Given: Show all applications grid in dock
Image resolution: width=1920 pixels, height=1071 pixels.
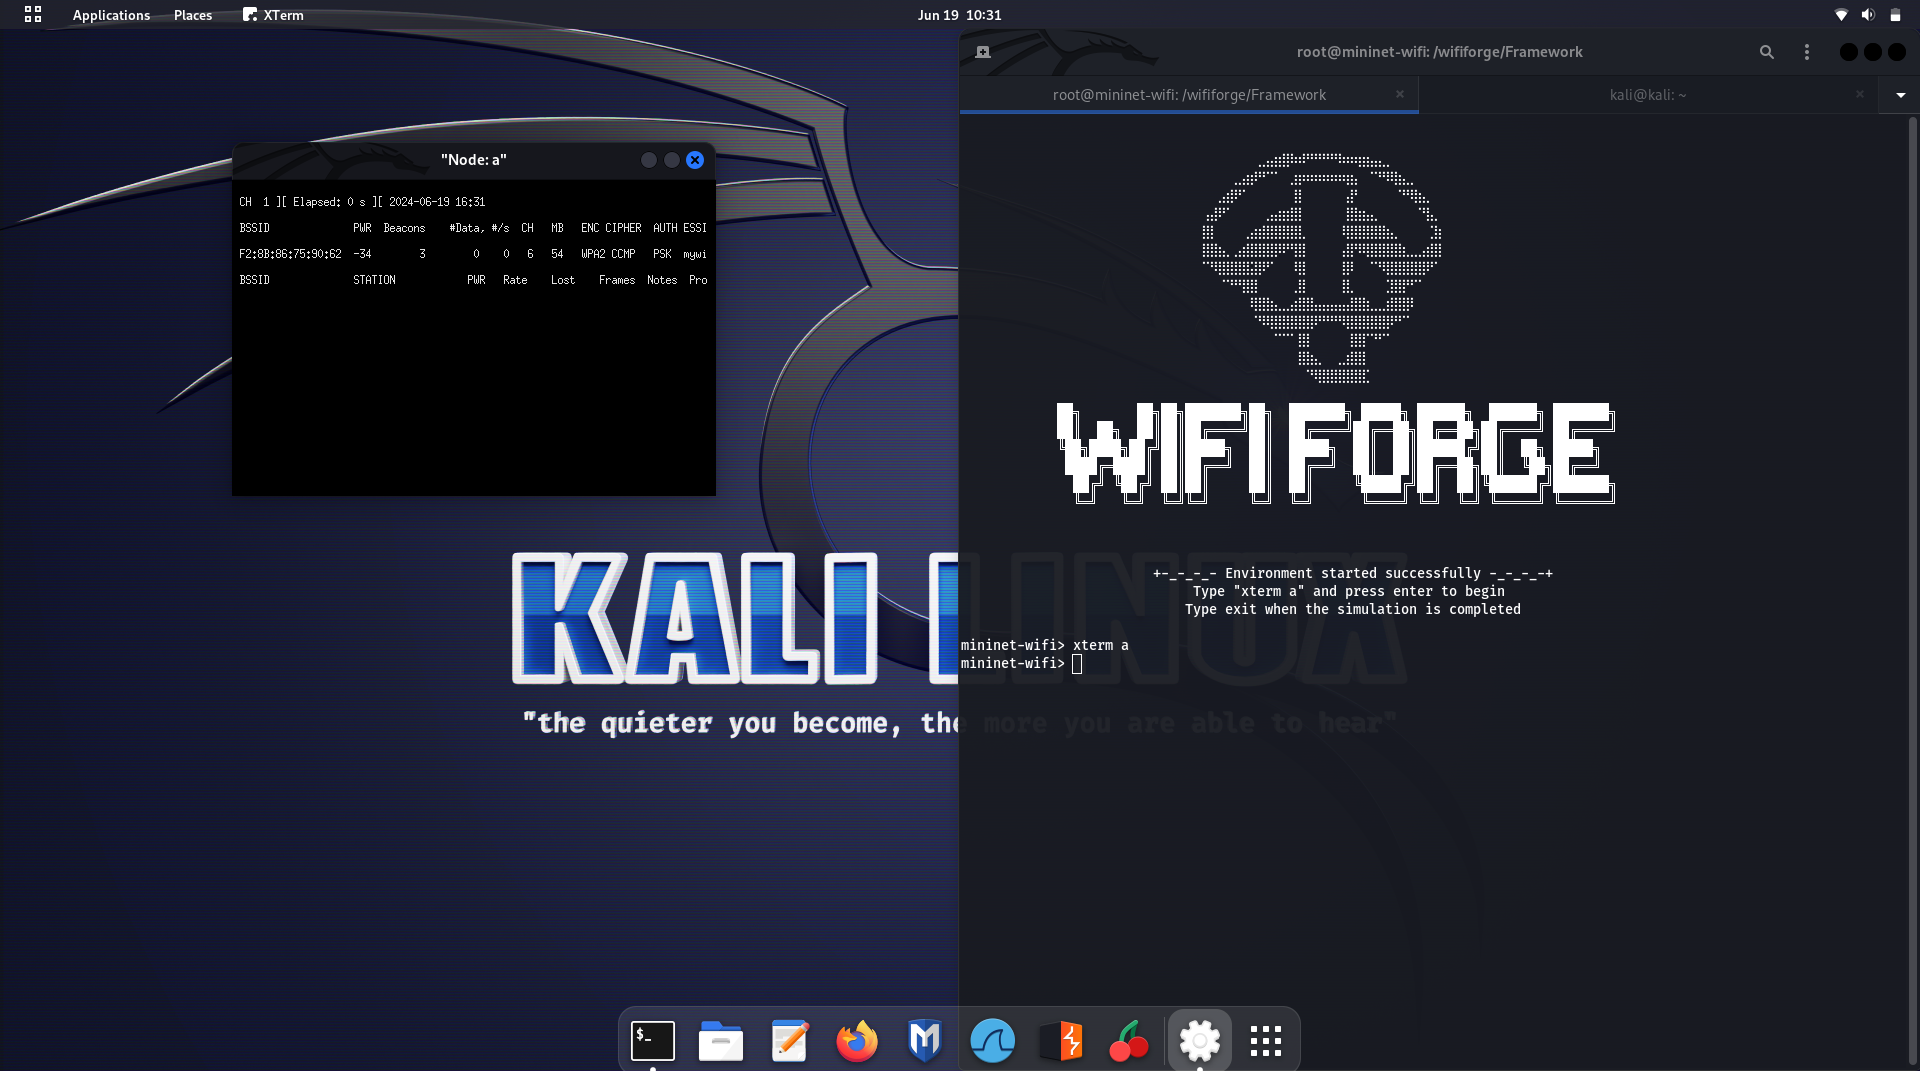Looking at the screenshot, I should tap(1266, 1041).
